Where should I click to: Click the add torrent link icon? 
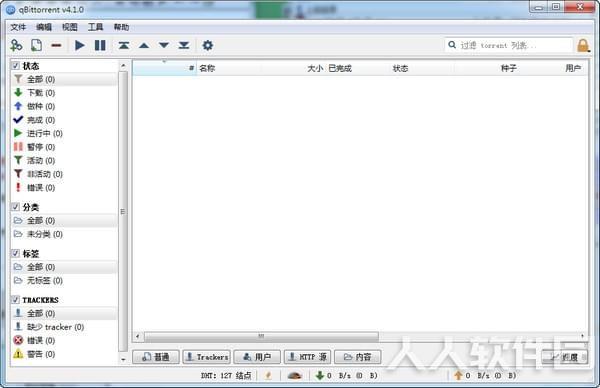coord(16,46)
